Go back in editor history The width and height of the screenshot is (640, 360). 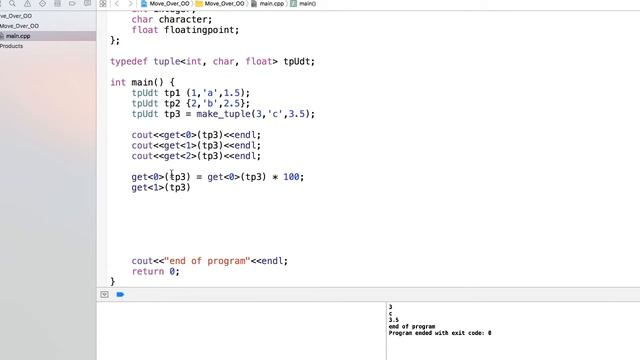point(117,4)
